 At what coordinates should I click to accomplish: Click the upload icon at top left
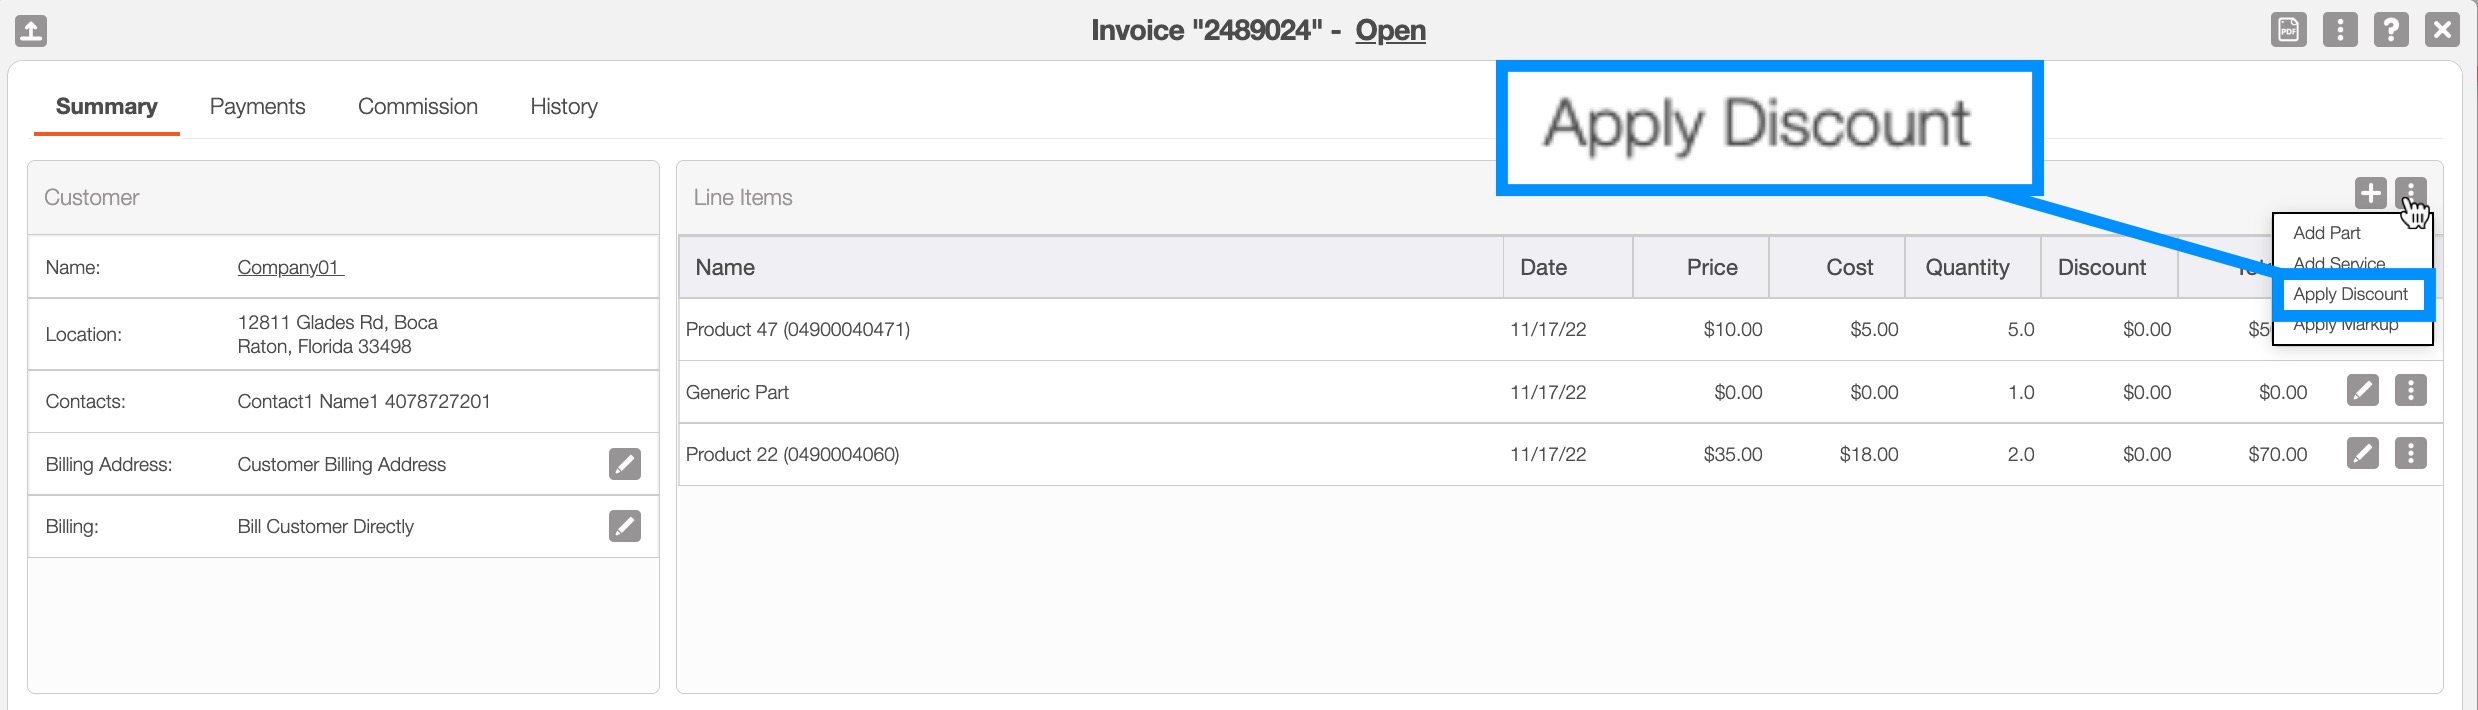pos(31,31)
